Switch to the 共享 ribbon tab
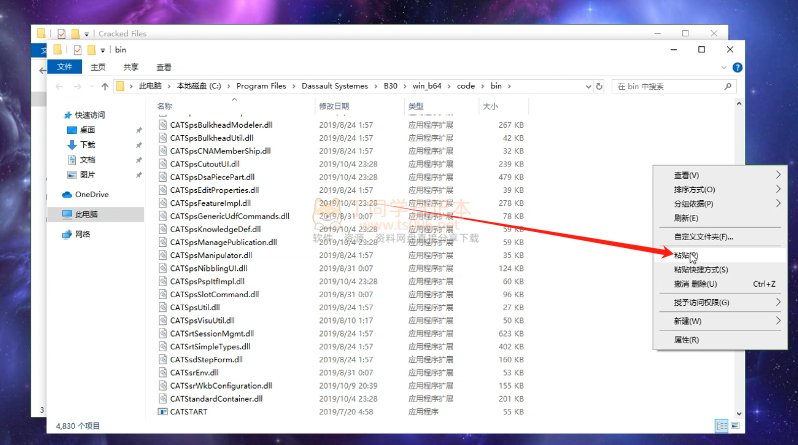This screenshot has width=798, height=445. [131, 67]
